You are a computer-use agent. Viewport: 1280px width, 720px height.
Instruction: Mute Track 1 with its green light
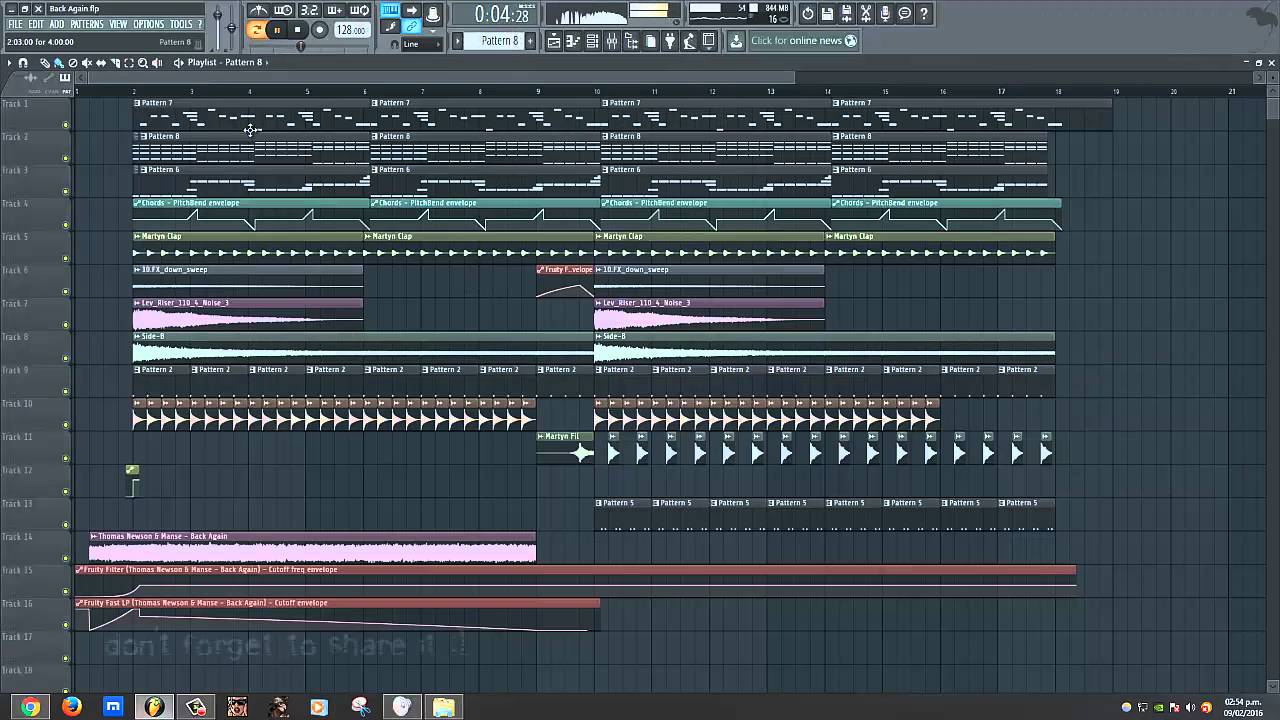coord(66,125)
